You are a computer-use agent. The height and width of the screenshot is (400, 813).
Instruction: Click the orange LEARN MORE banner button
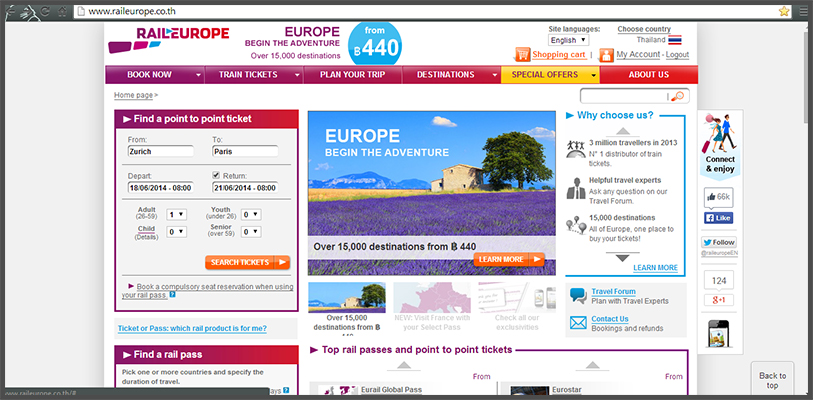(509, 259)
